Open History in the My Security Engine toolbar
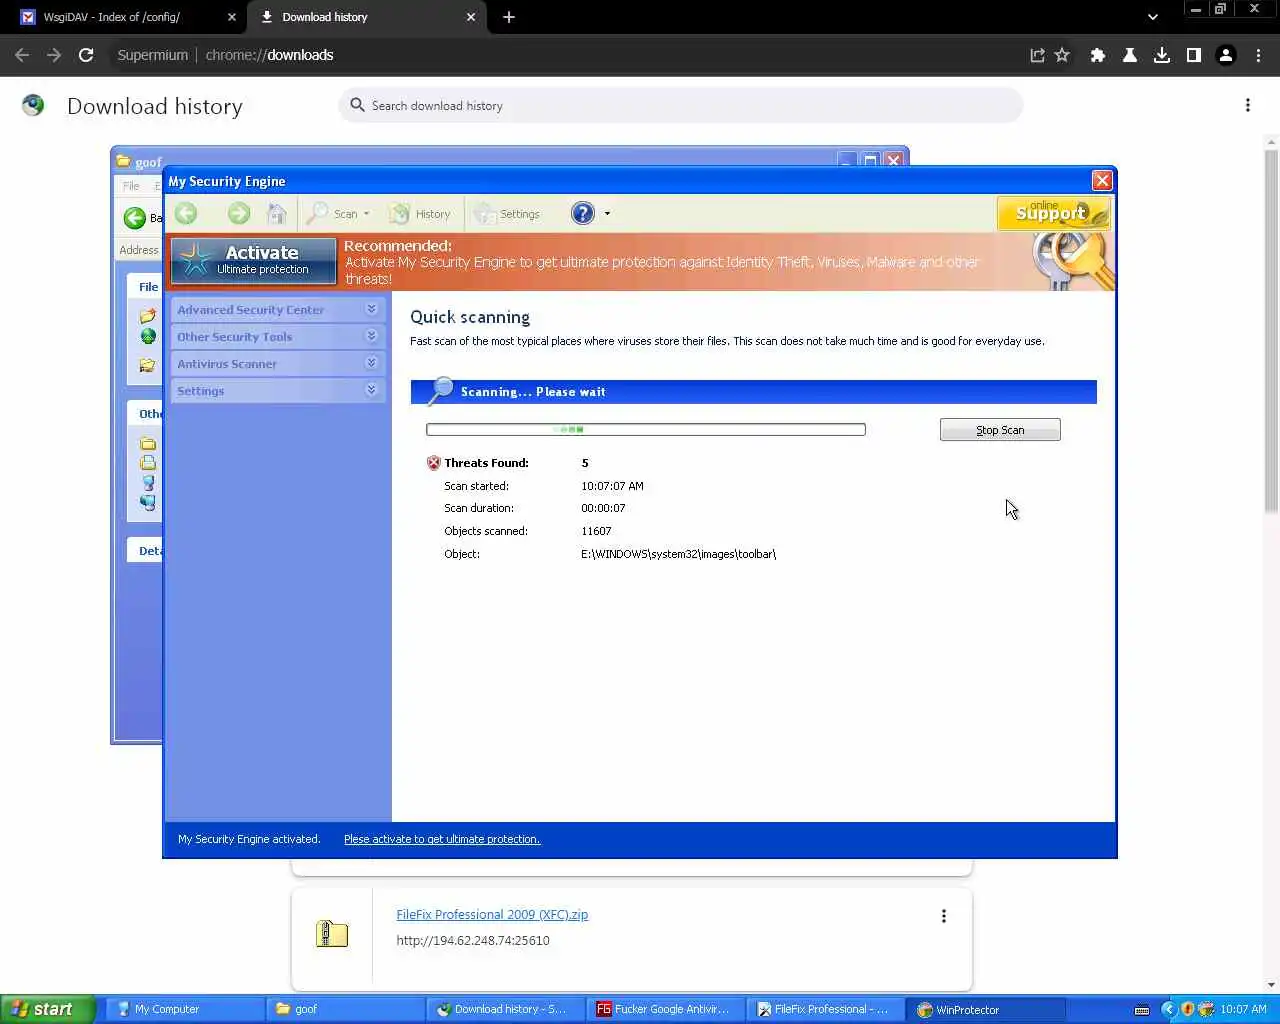The width and height of the screenshot is (1280, 1024). pyautogui.click(x=420, y=213)
